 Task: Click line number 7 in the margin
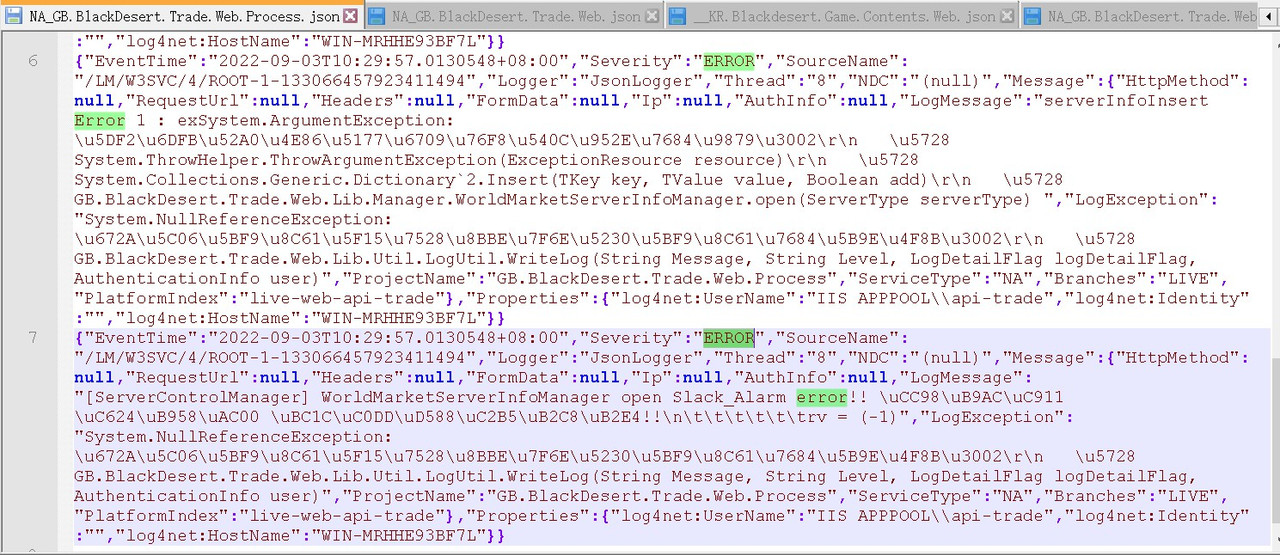pyautogui.click(x=33, y=338)
